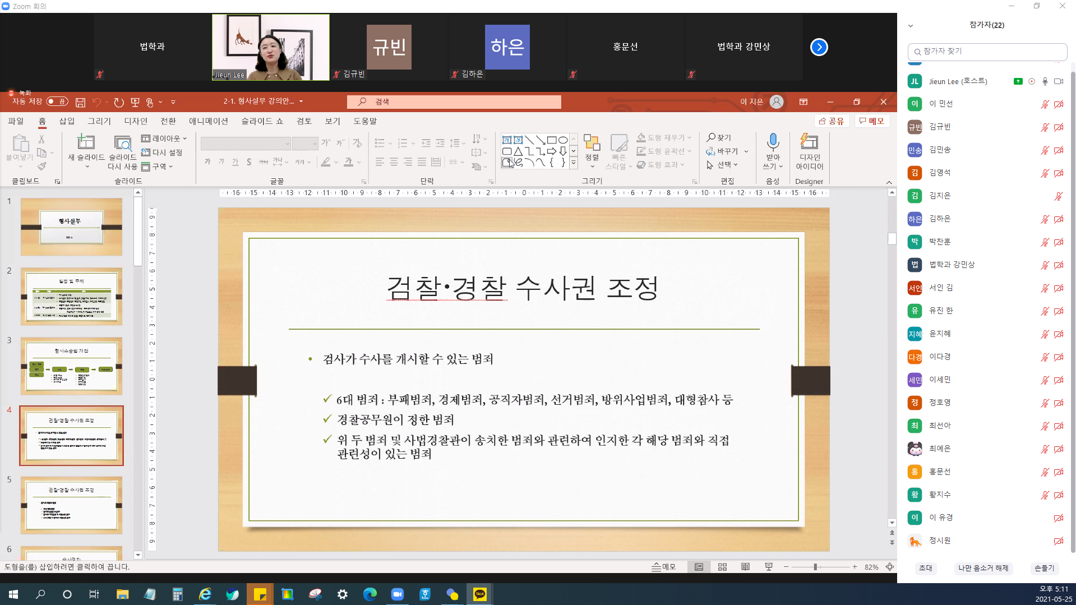Start slideshow from the quick access toolbar
Screen dimensions: 1076x605
(134, 102)
